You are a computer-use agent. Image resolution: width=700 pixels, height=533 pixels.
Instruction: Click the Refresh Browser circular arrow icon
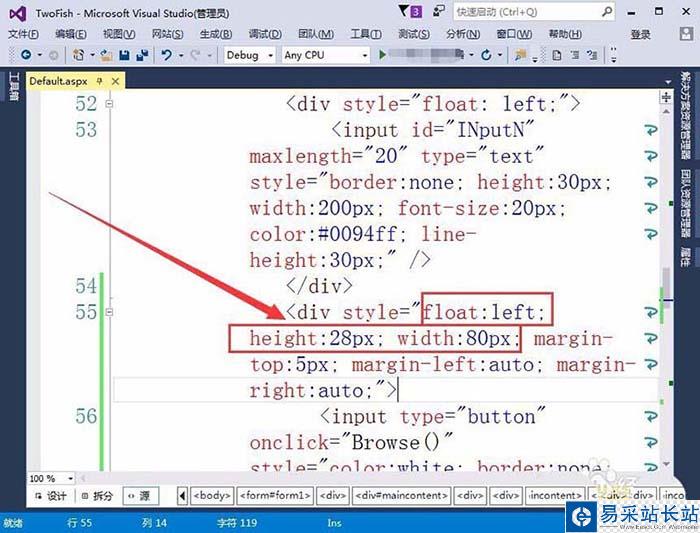click(486, 55)
